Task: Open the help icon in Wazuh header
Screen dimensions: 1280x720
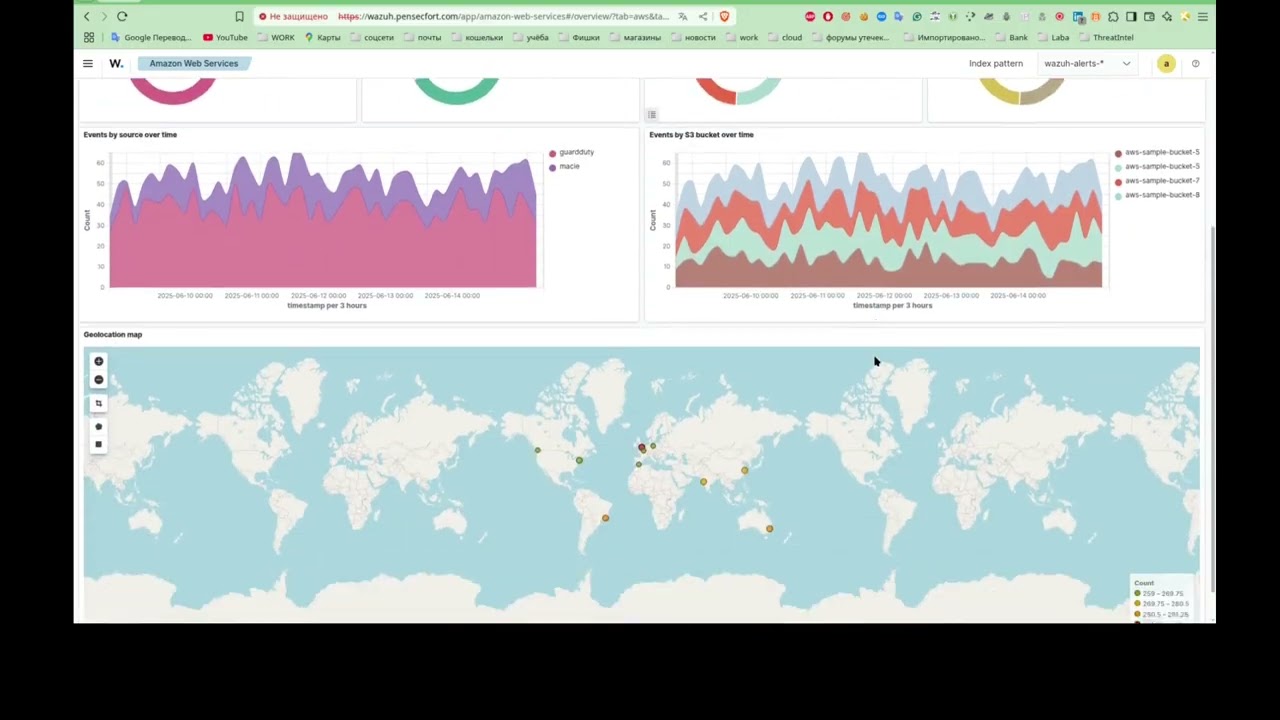Action: click(x=1195, y=63)
